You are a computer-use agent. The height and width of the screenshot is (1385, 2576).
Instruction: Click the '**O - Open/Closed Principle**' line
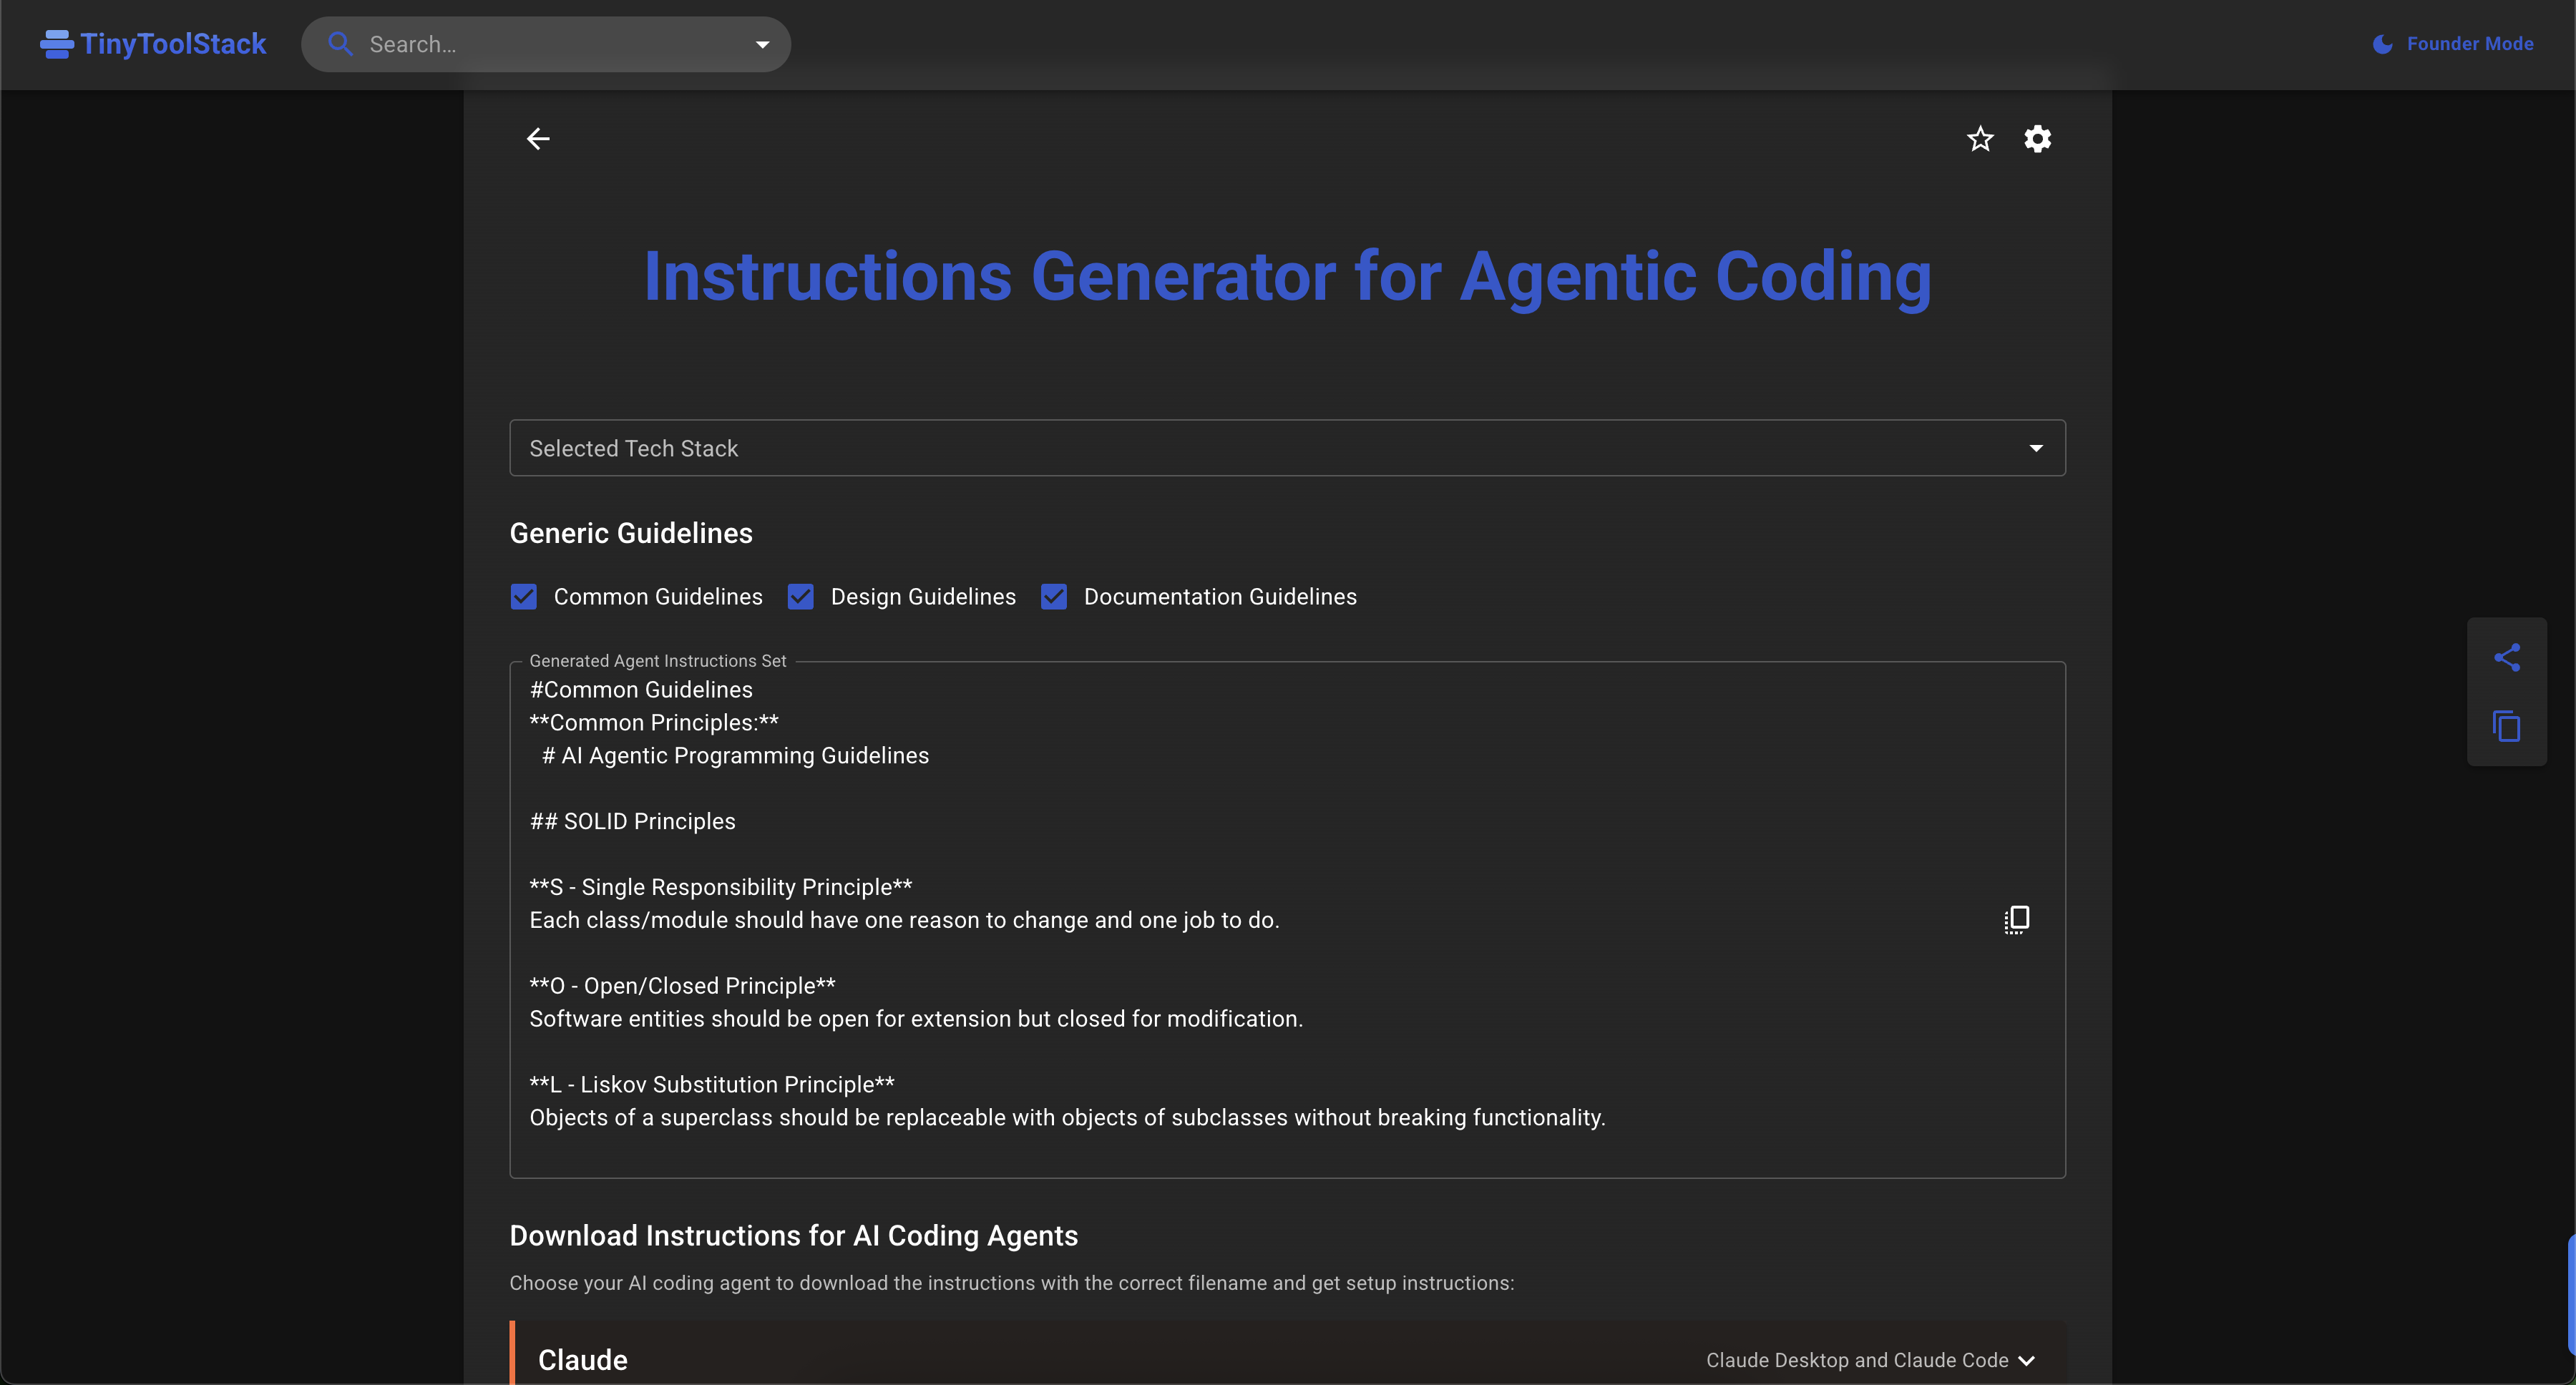coord(682,986)
